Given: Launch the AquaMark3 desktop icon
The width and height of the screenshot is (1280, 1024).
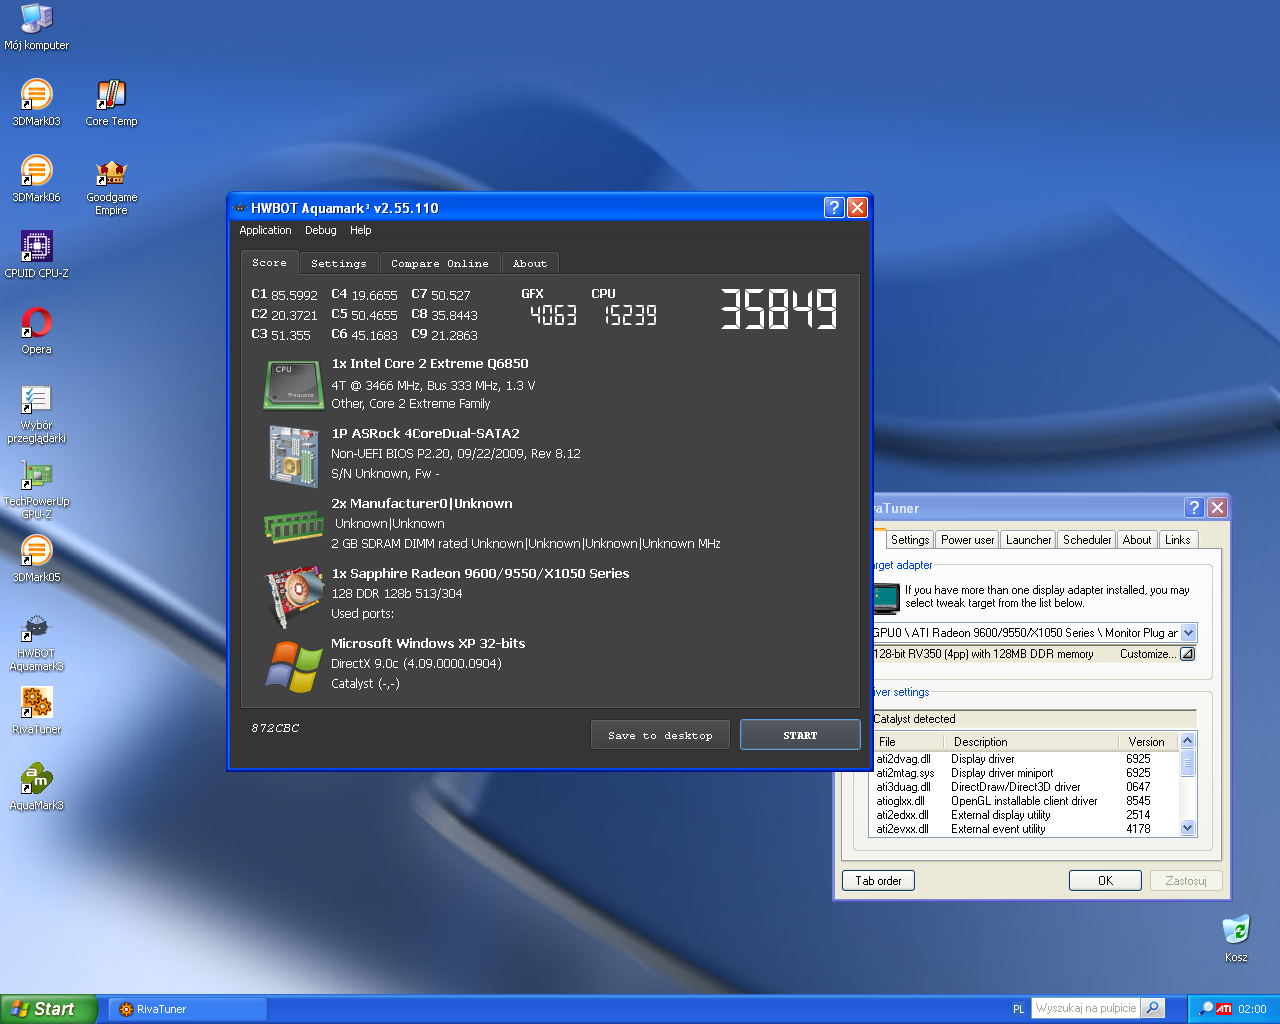Looking at the screenshot, I should [x=36, y=787].
